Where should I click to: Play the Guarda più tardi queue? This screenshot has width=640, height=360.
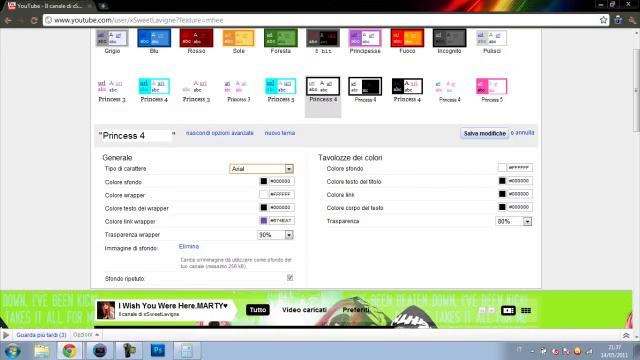(x=6, y=335)
